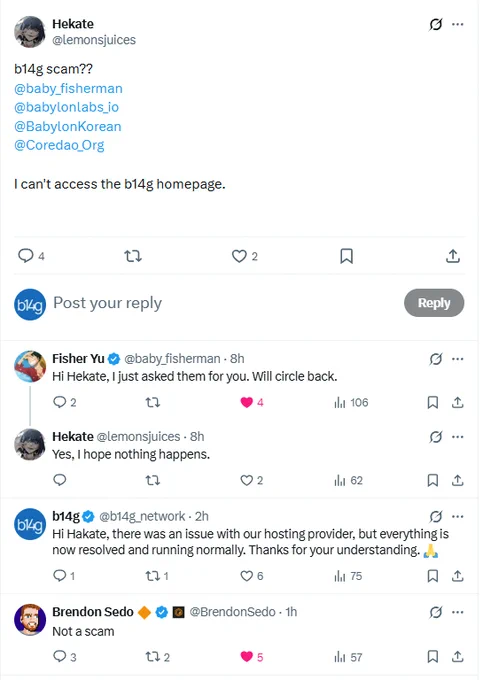Image resolution: width=483 pixels, height=680 pixels.
Task: Open more options on b14g's reply
Action: click(x=457, y=517)
